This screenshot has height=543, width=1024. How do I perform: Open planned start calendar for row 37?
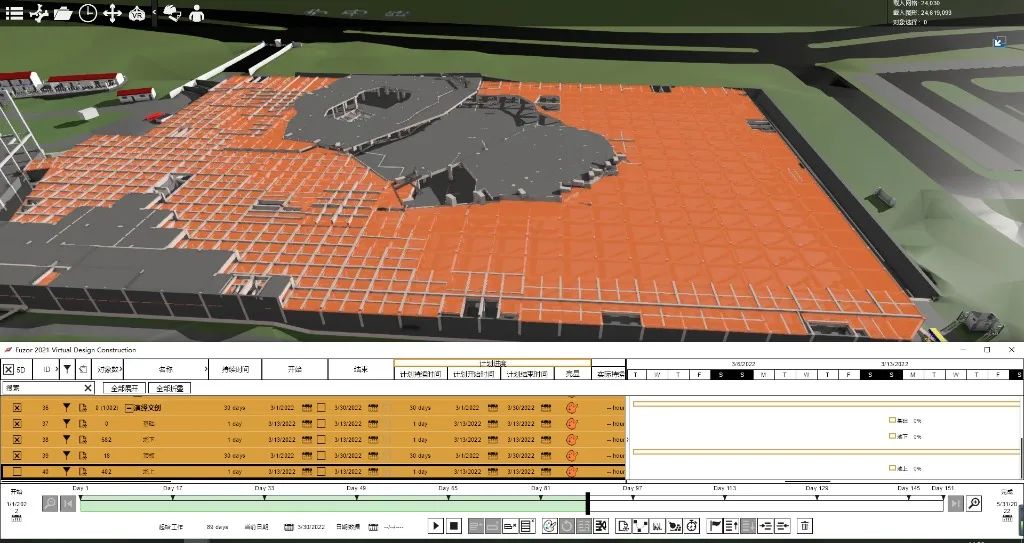[493, 423]
